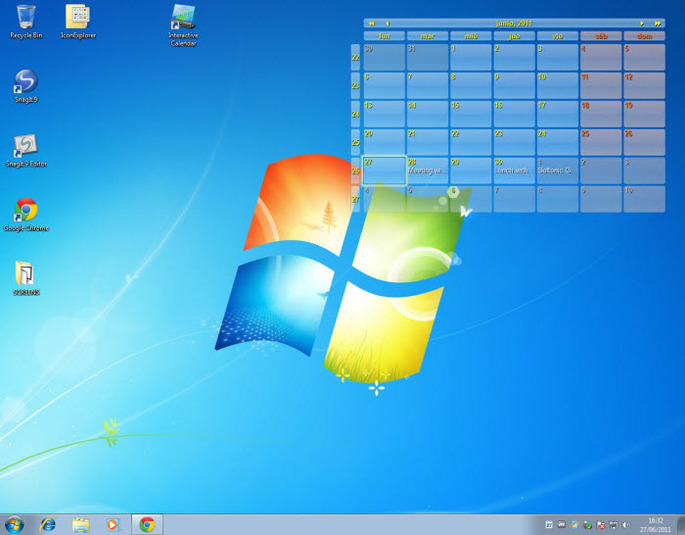
Task: Launch the SnagIt 9 shortcut
Action: tap(26, 85)
